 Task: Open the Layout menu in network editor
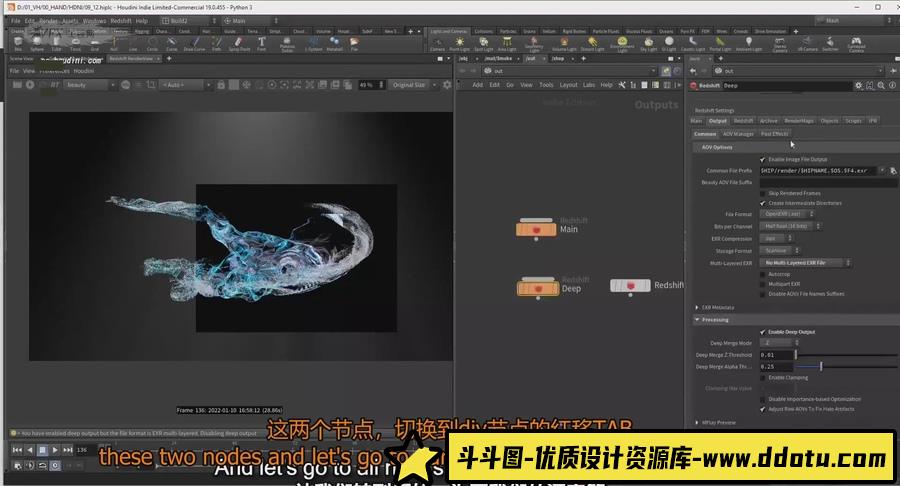pyautogui.click(x=568, y=85)
